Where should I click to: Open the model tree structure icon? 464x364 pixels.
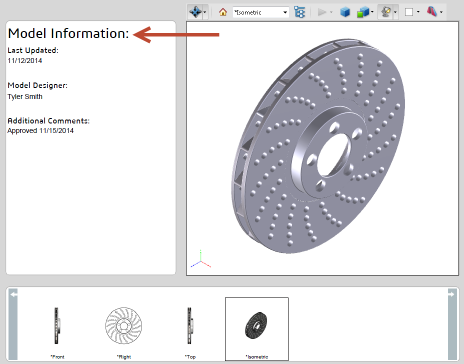(x=300, y=12)
